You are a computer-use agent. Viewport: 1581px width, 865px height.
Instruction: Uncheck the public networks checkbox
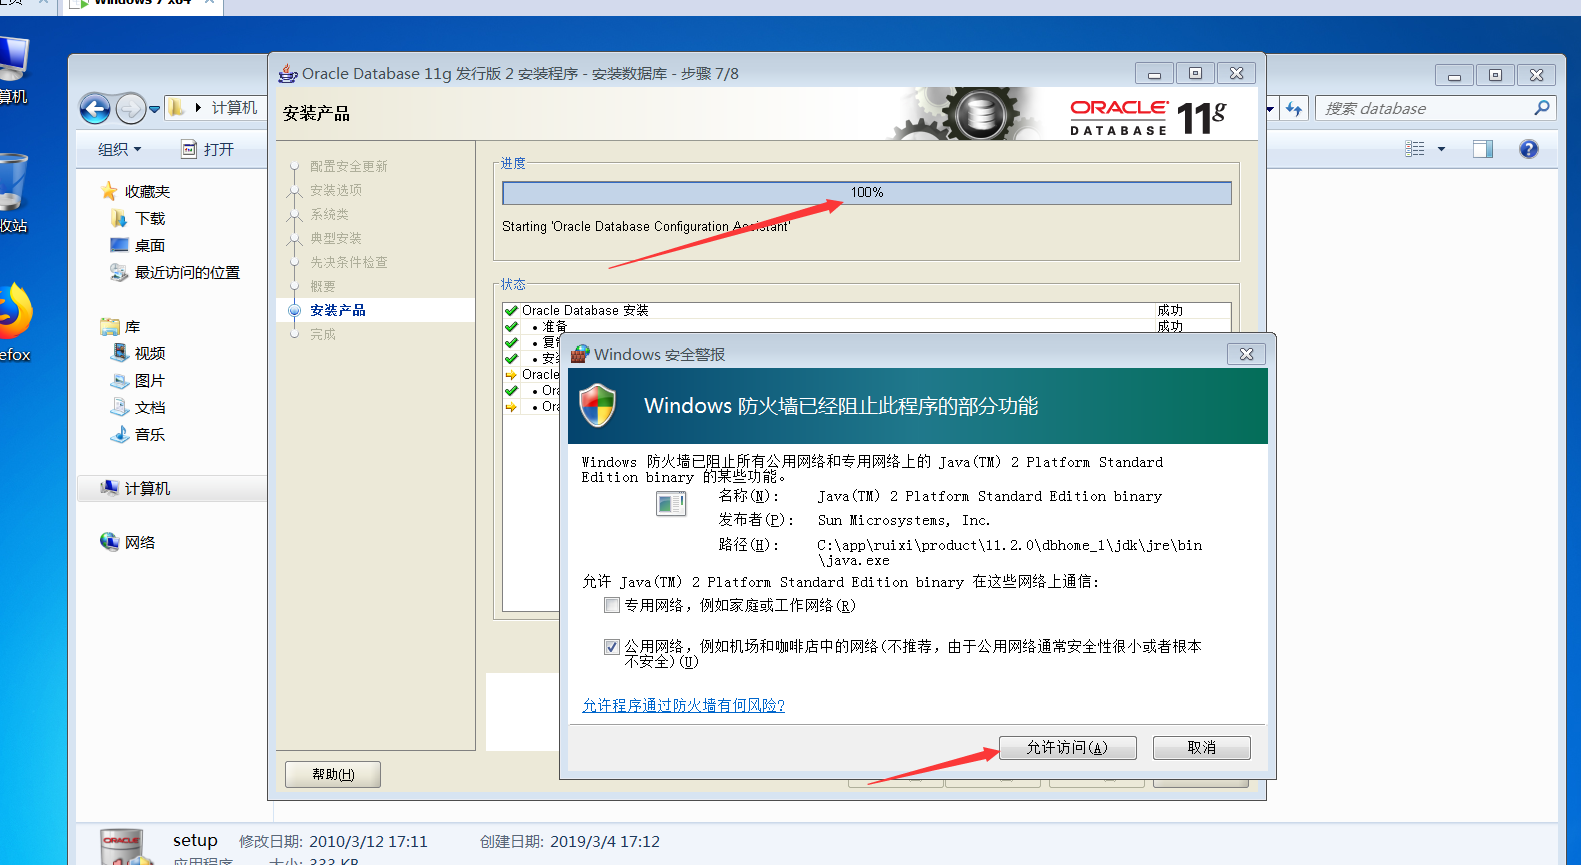pyautogui.click(x=612, y=647)
